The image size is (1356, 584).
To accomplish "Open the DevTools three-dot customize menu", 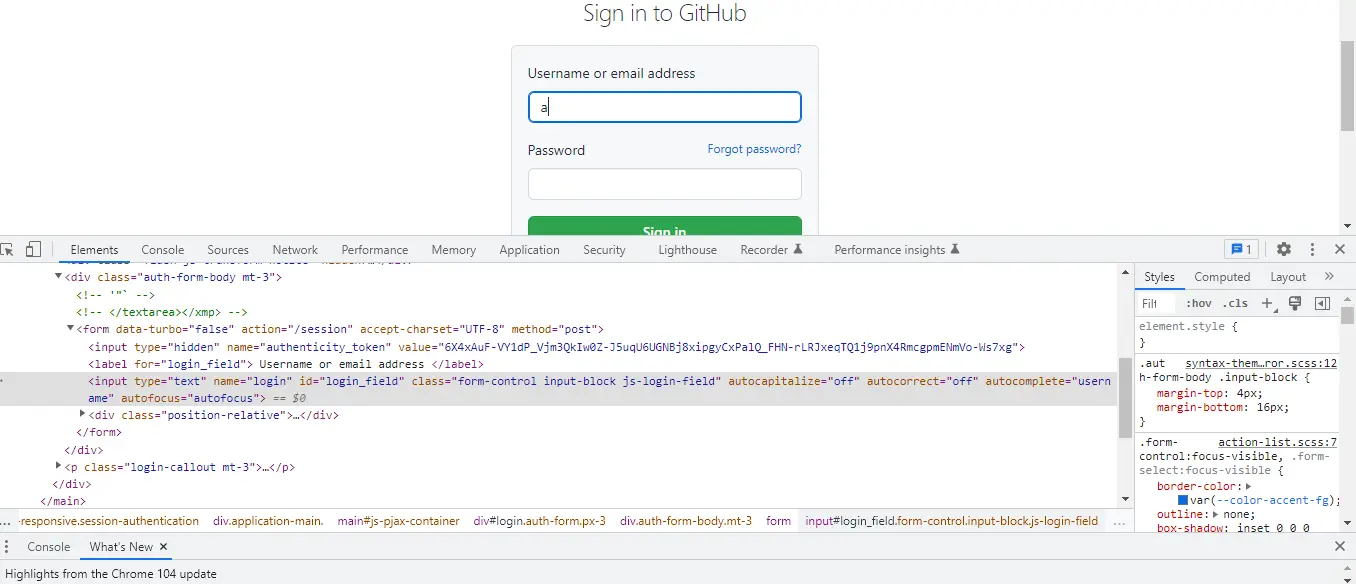I will (1313, 249).
